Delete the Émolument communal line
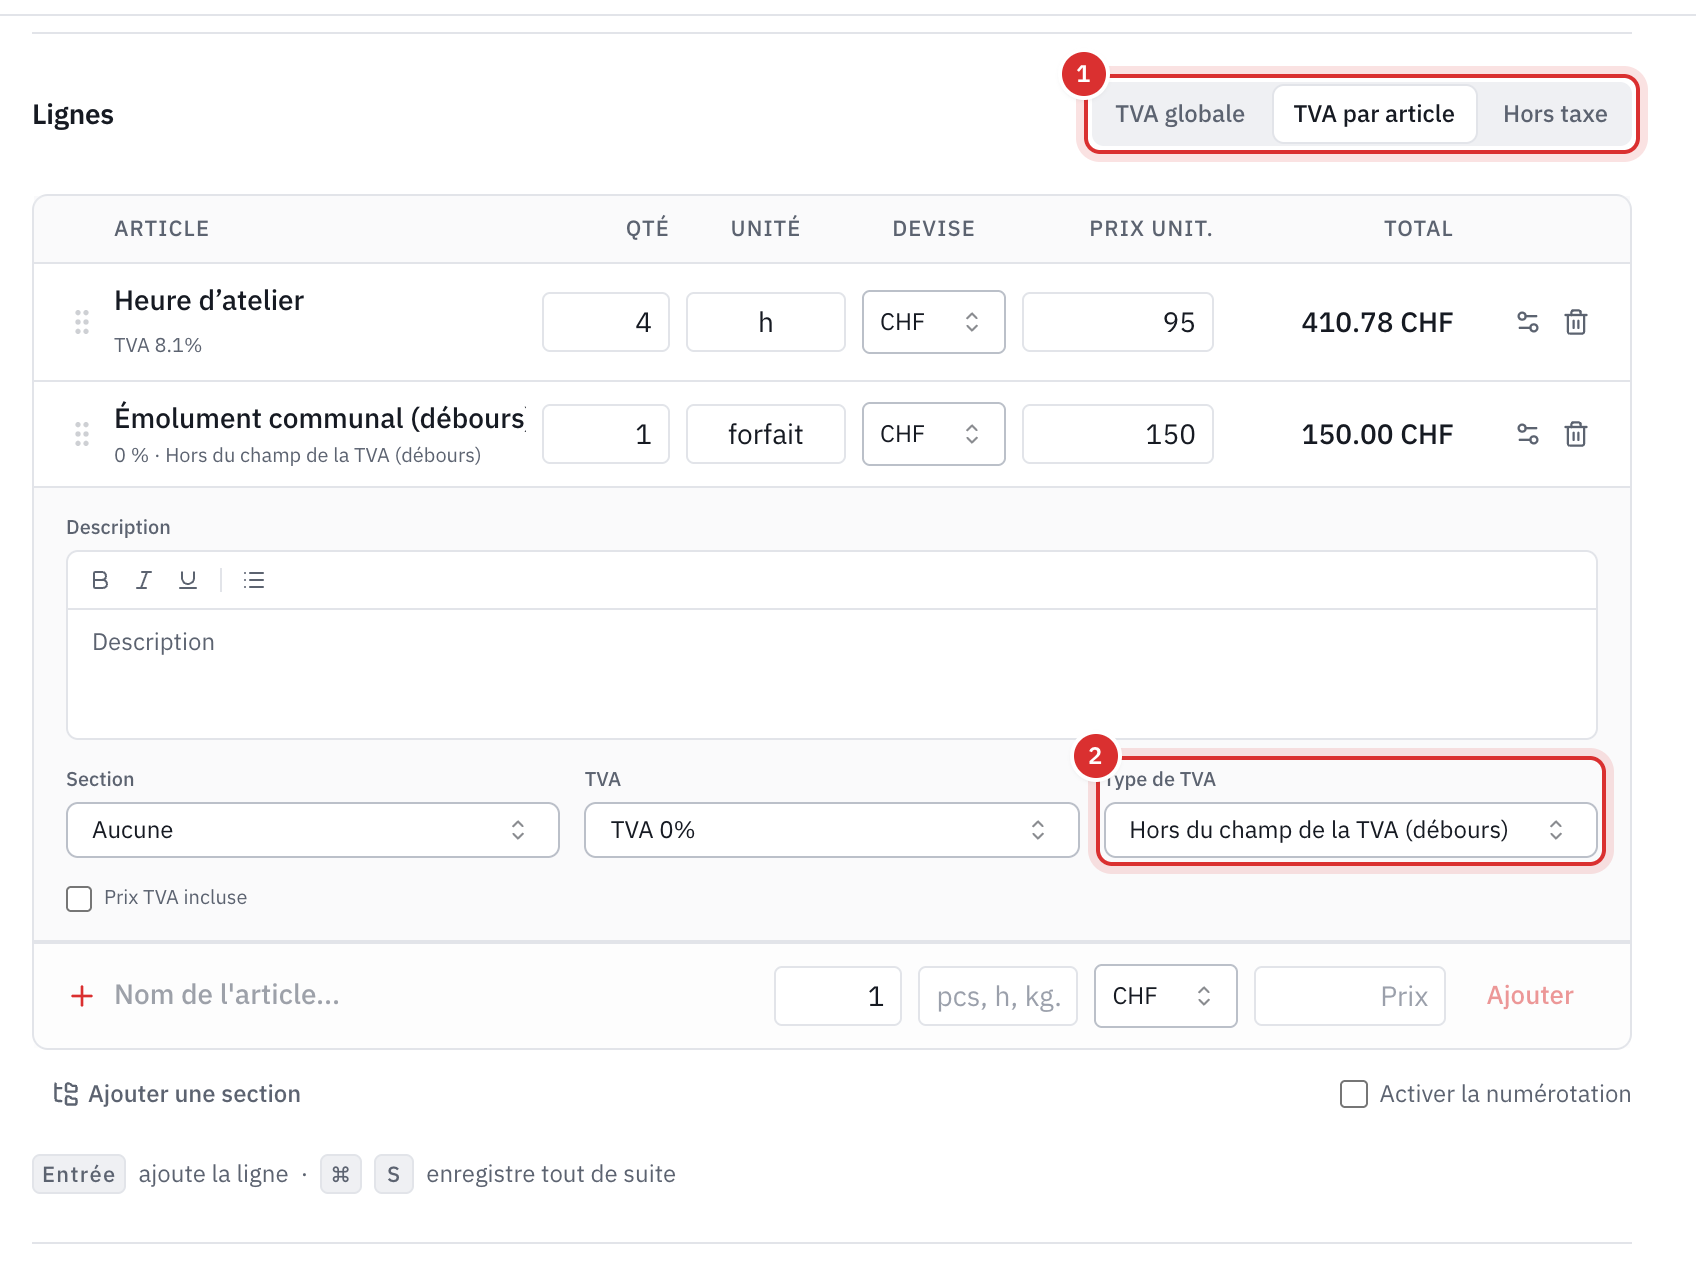1696x1274 pixels. [x=1576, y=434]
